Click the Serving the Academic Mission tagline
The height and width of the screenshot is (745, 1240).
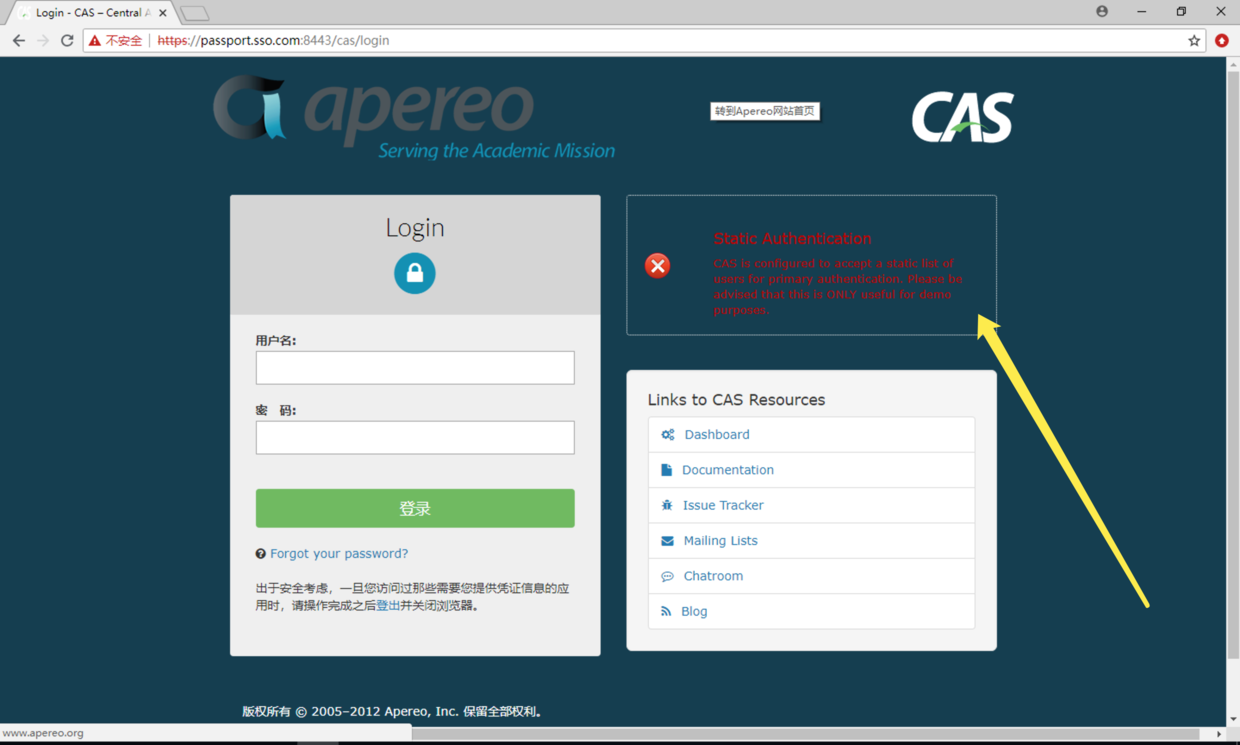point(496,151)
